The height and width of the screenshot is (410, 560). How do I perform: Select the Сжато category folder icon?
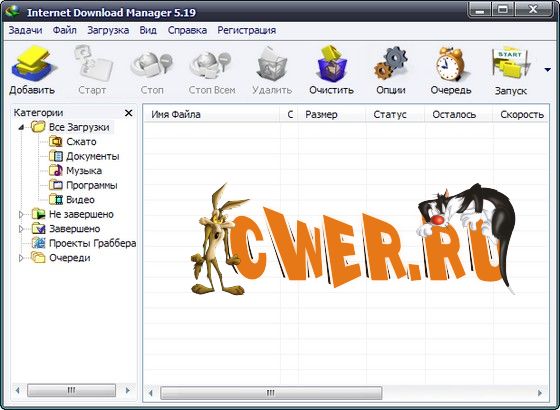coord(56,141)
